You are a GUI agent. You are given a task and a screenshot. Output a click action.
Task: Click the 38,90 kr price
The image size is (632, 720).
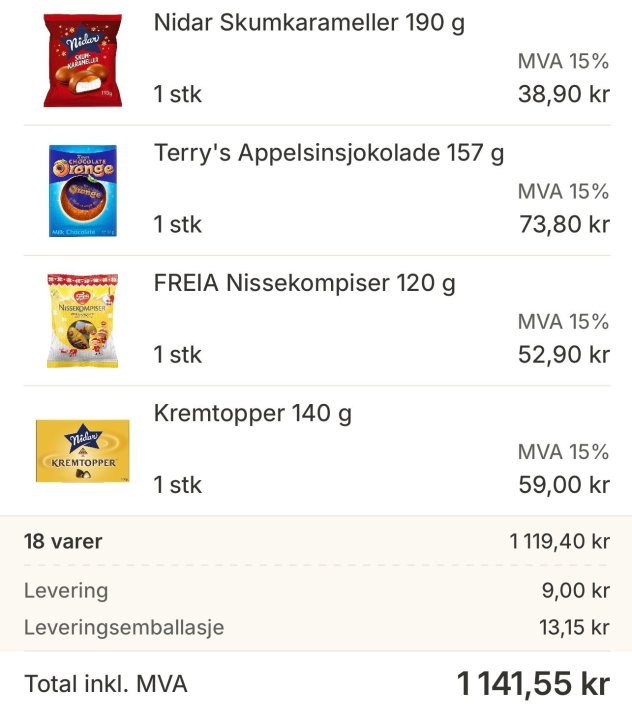point(563,95)
